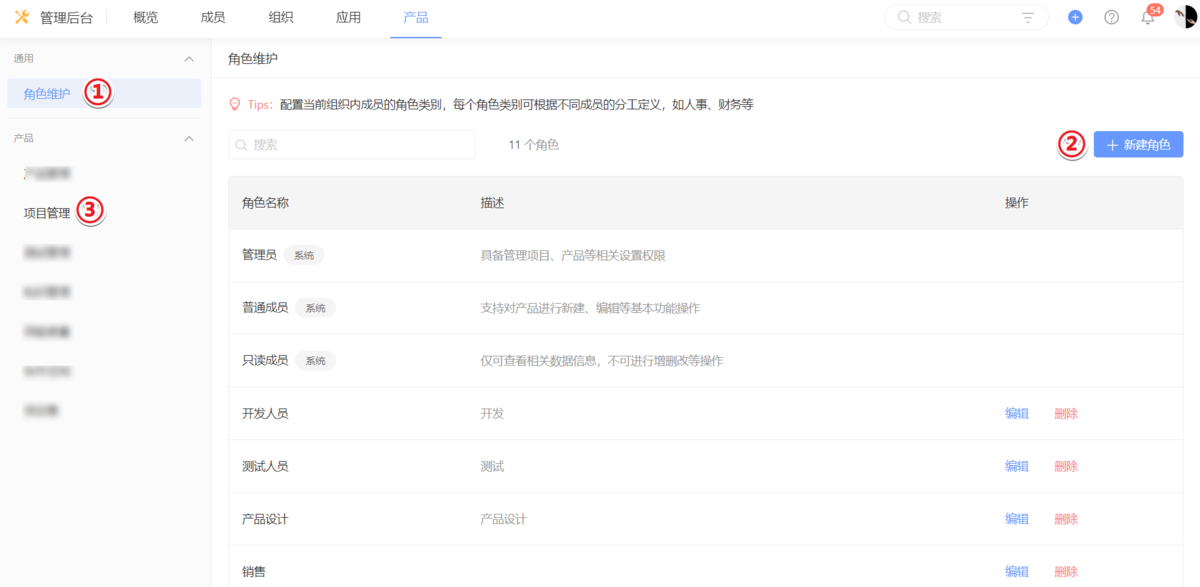This screenshot has height=587, width=1200.
Task: Click the blue plus icon in the top bar
Action: coord(1075,17)
